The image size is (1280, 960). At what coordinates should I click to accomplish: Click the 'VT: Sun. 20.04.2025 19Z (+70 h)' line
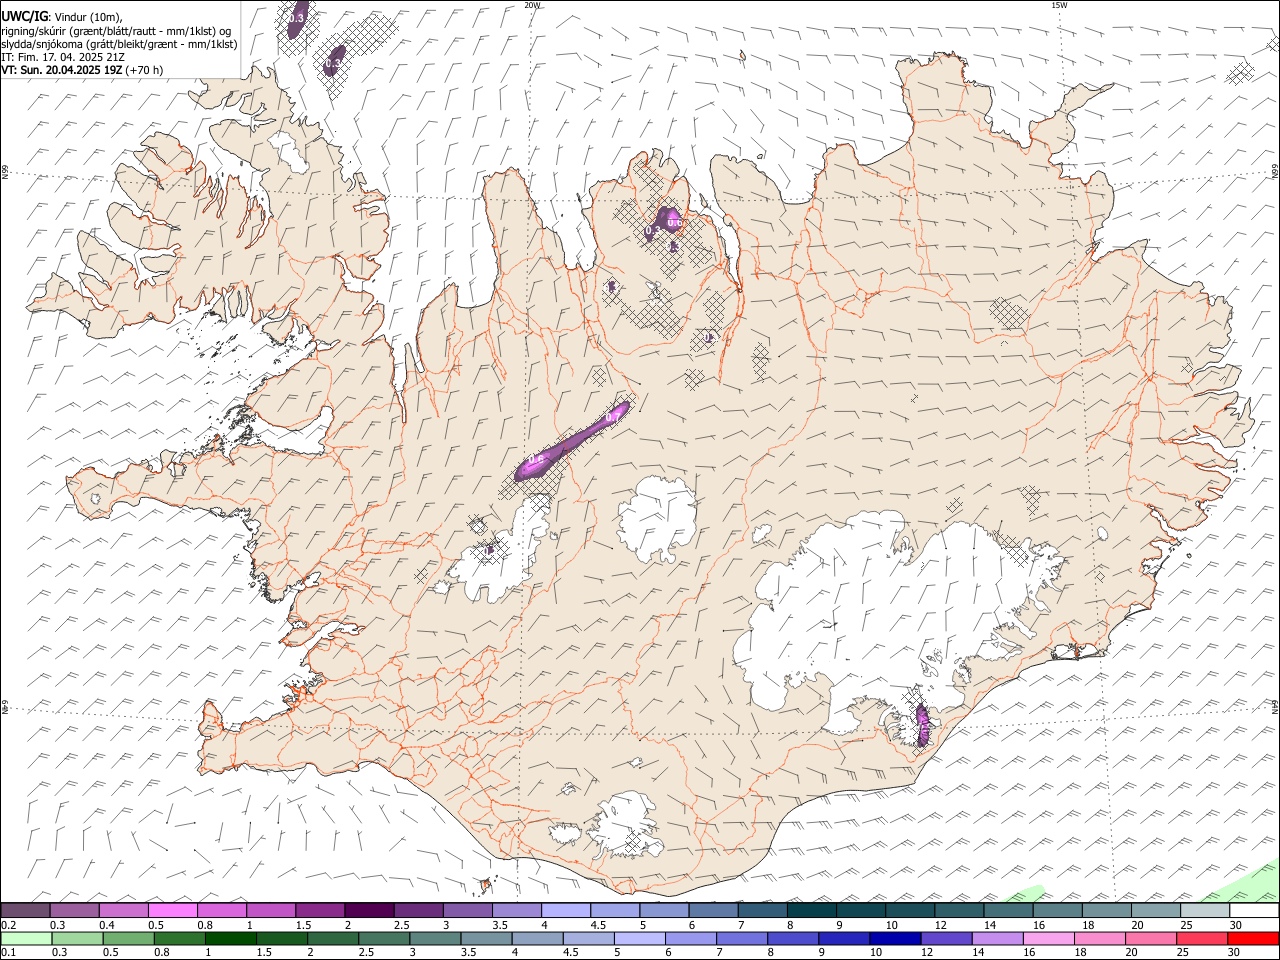point(82,70)
